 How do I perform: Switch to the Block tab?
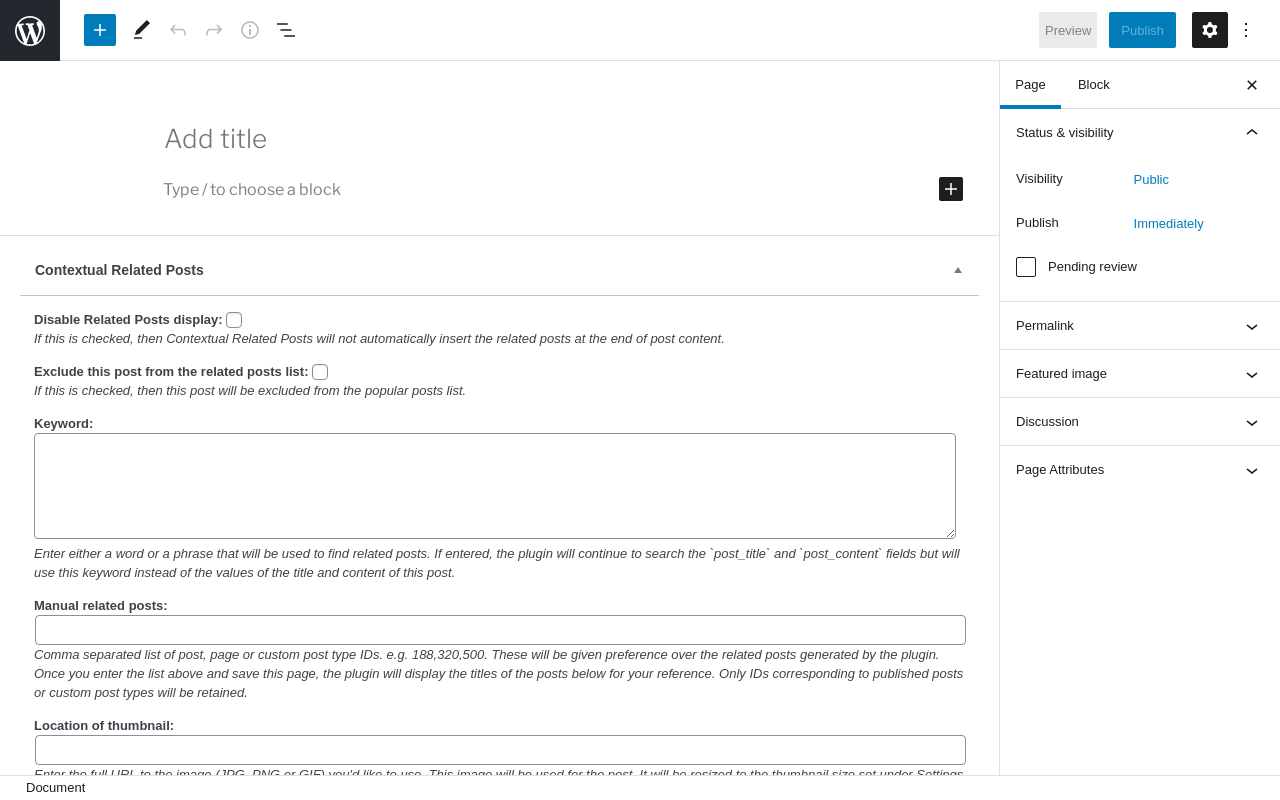(1094, 85)
